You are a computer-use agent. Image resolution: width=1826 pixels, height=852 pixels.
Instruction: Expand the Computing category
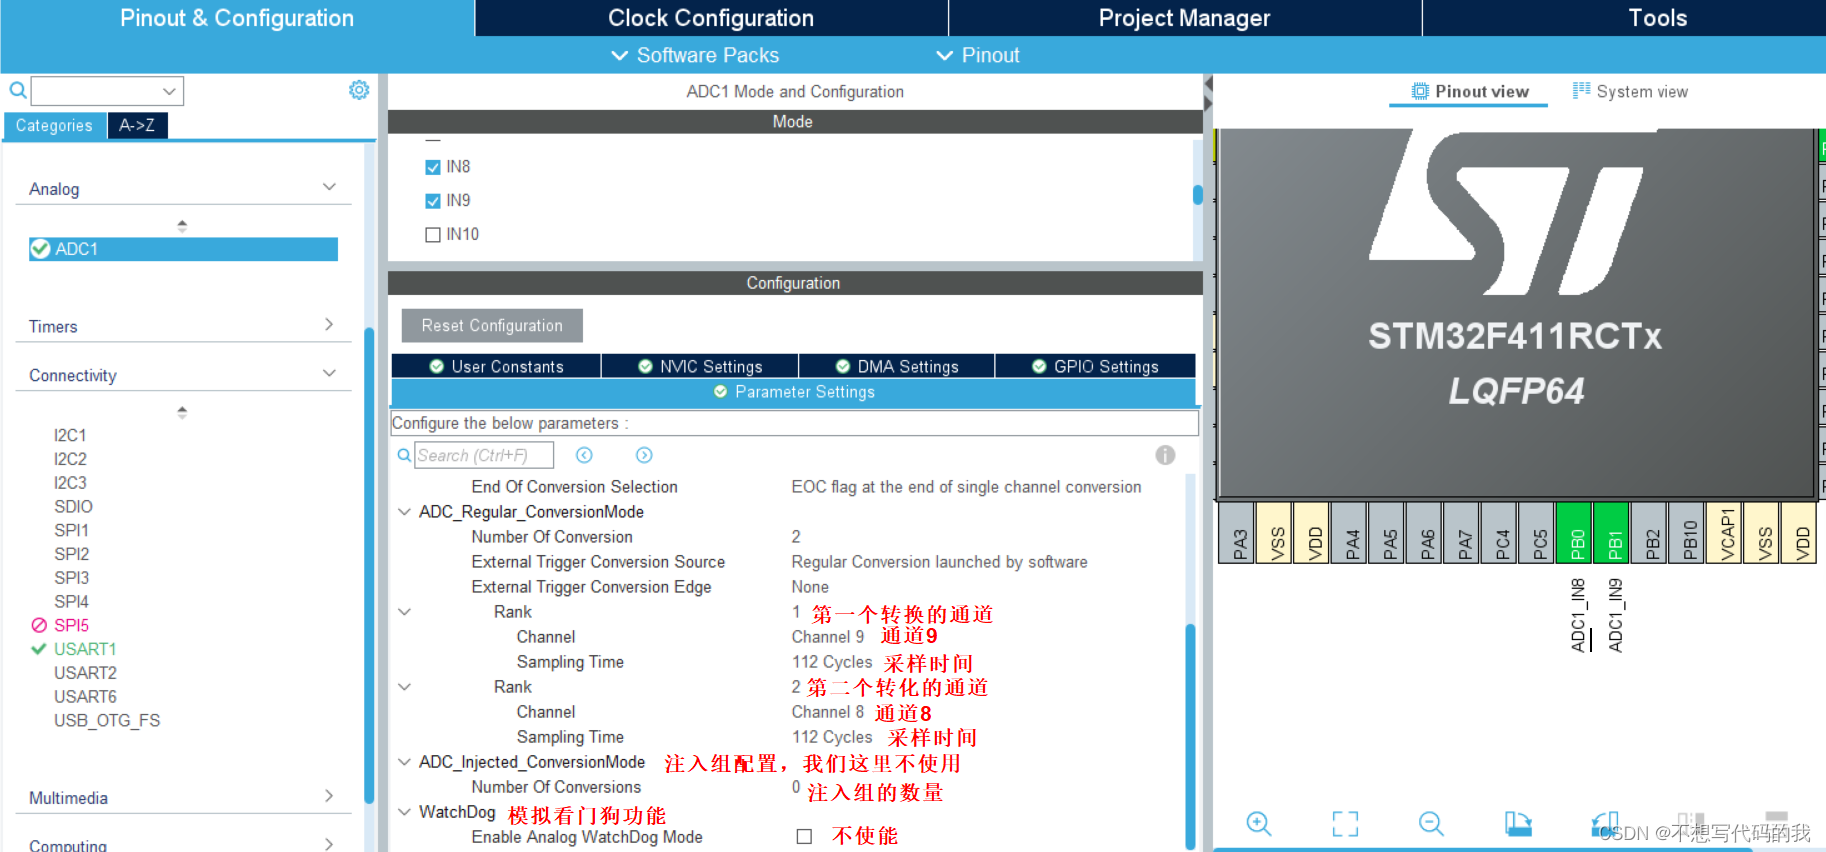[x=329, y=844]
